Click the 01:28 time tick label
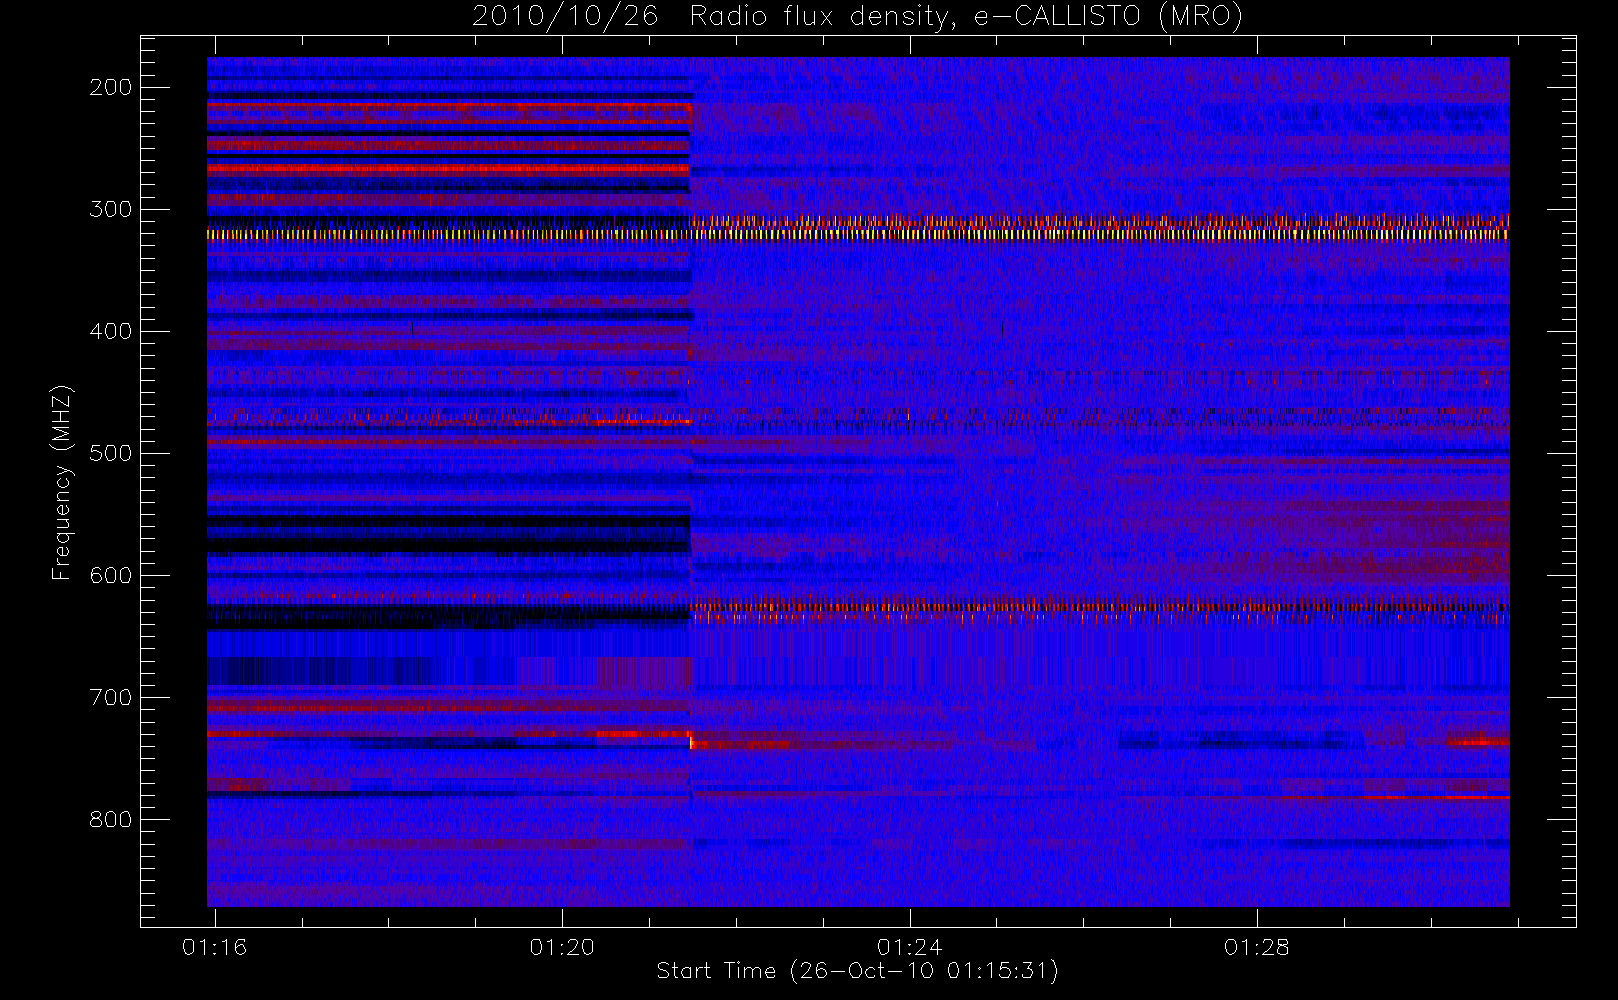1618x1000 pixels. [1256, 946]
